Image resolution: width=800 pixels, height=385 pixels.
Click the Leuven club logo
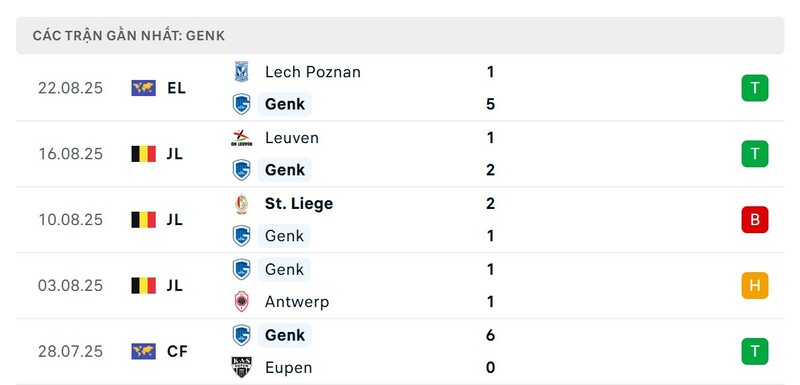pos(241,138)
